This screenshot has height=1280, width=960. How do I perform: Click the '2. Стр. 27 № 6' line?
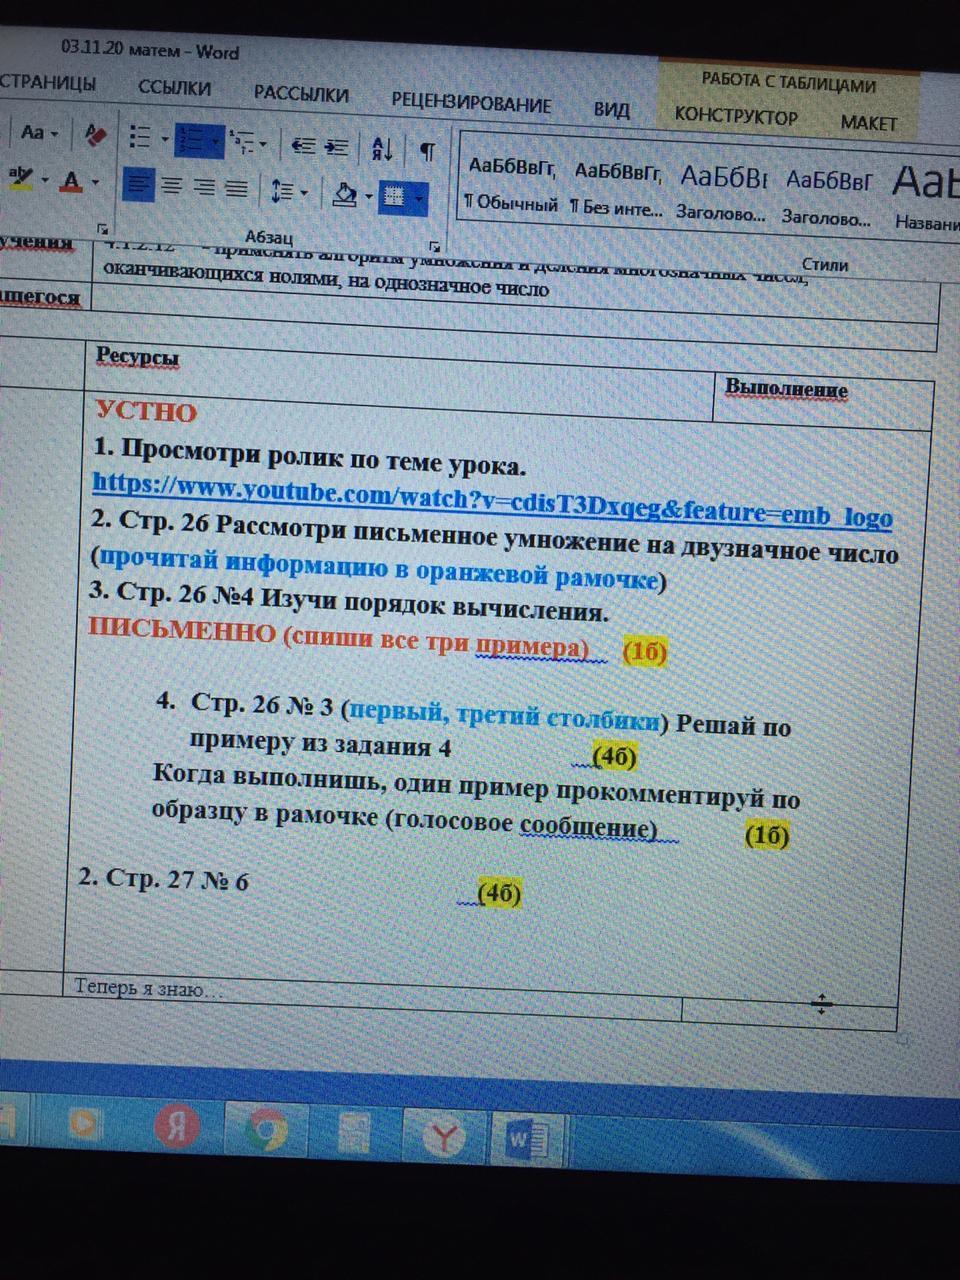tap(163, 879)
